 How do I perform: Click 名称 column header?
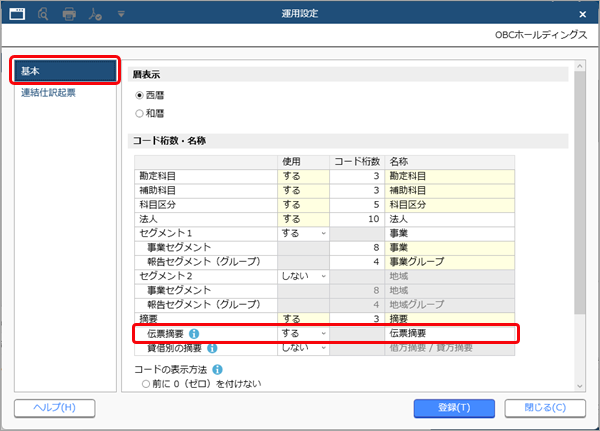tap(450, 162)
